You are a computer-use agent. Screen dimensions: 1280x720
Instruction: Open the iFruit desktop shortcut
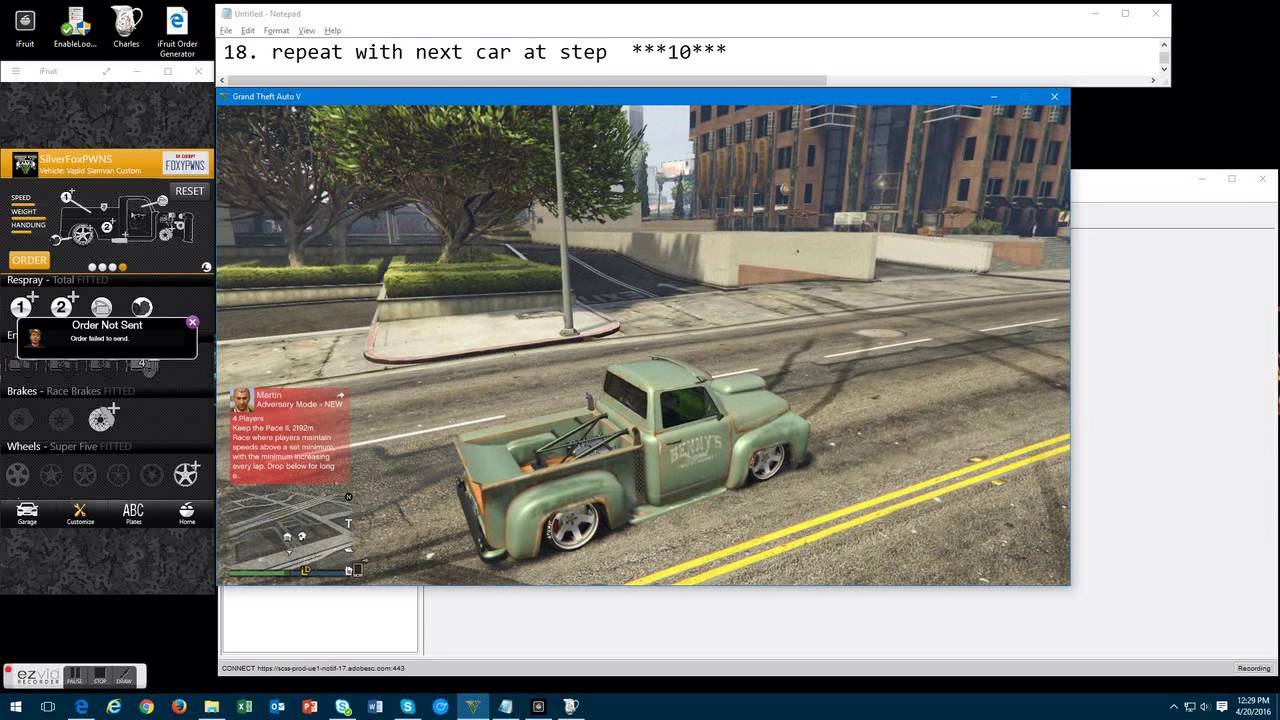pos(25,29)
